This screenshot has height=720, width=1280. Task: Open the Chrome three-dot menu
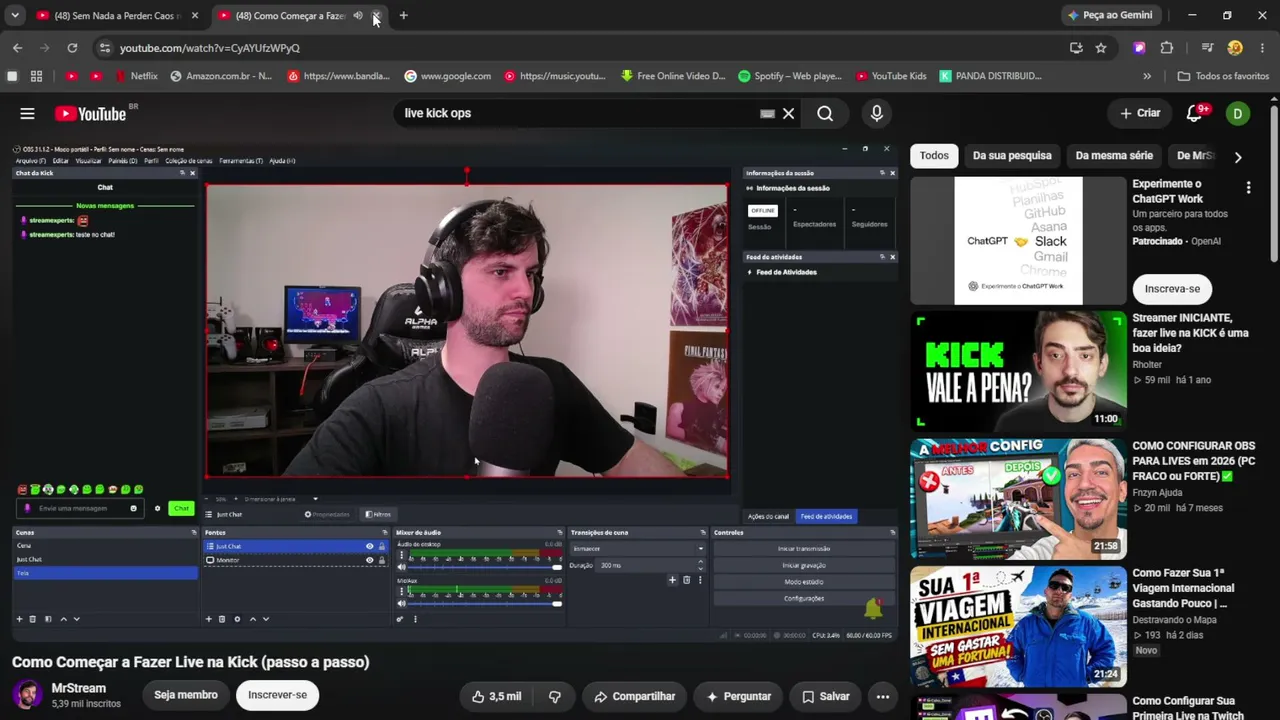point(1262,48)
